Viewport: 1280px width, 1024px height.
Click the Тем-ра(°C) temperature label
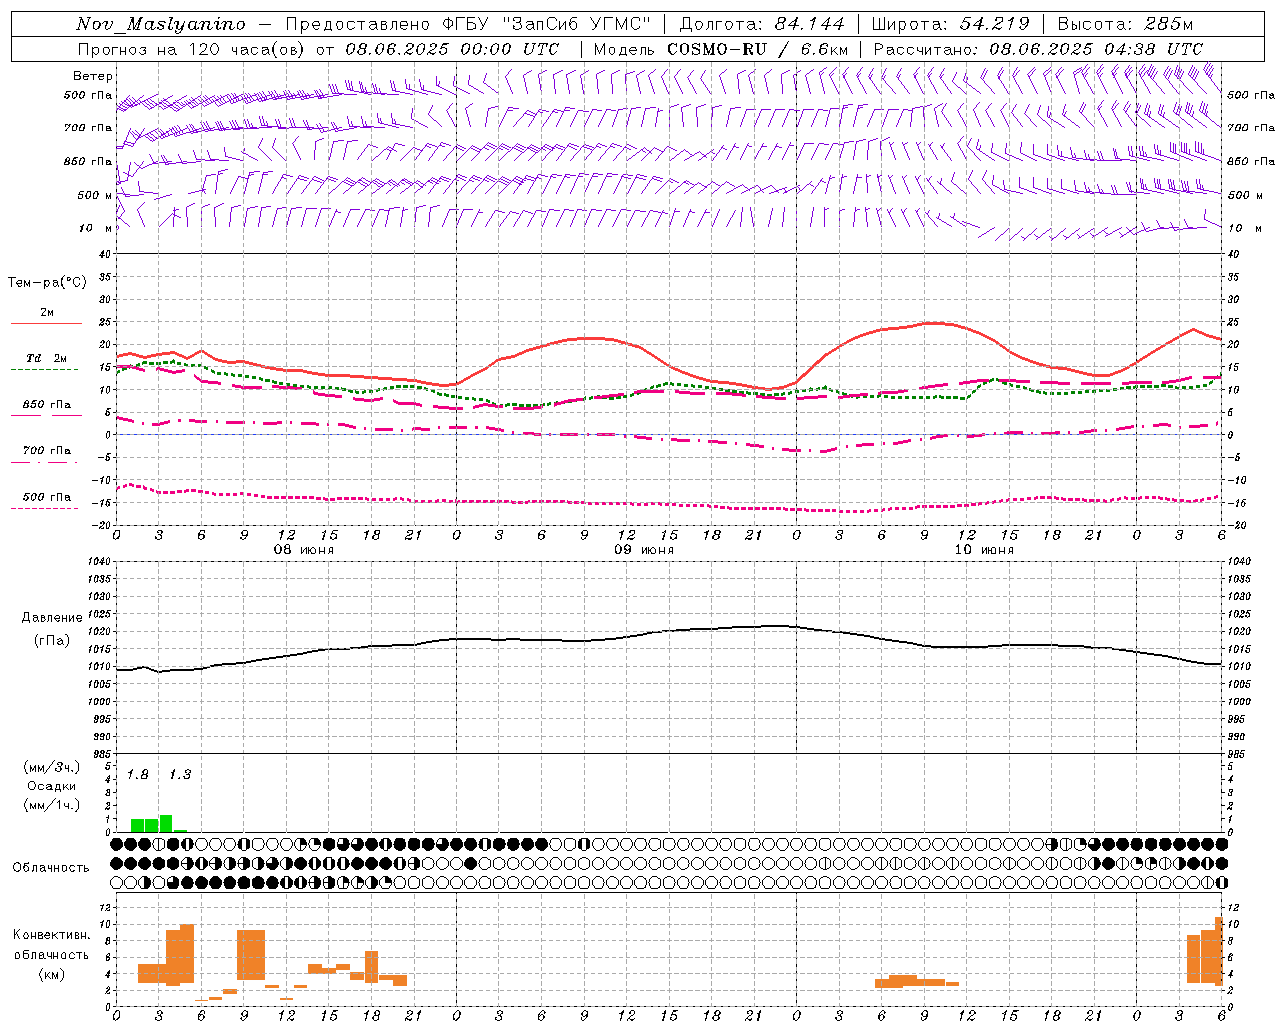47,283
